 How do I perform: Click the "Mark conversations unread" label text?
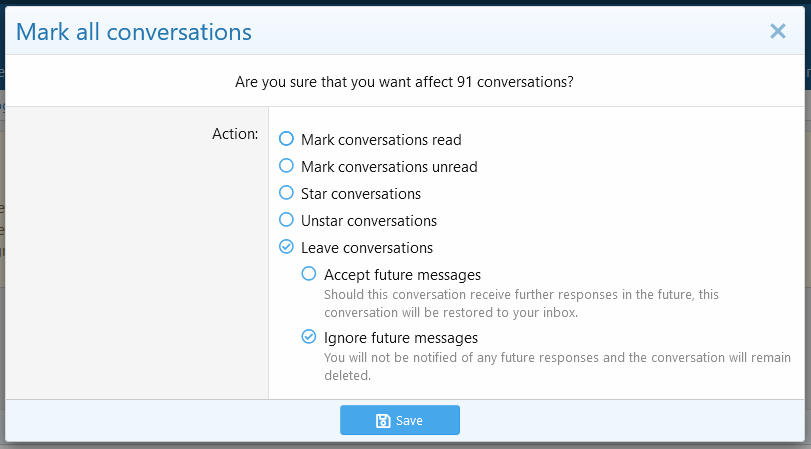(389, 167)
